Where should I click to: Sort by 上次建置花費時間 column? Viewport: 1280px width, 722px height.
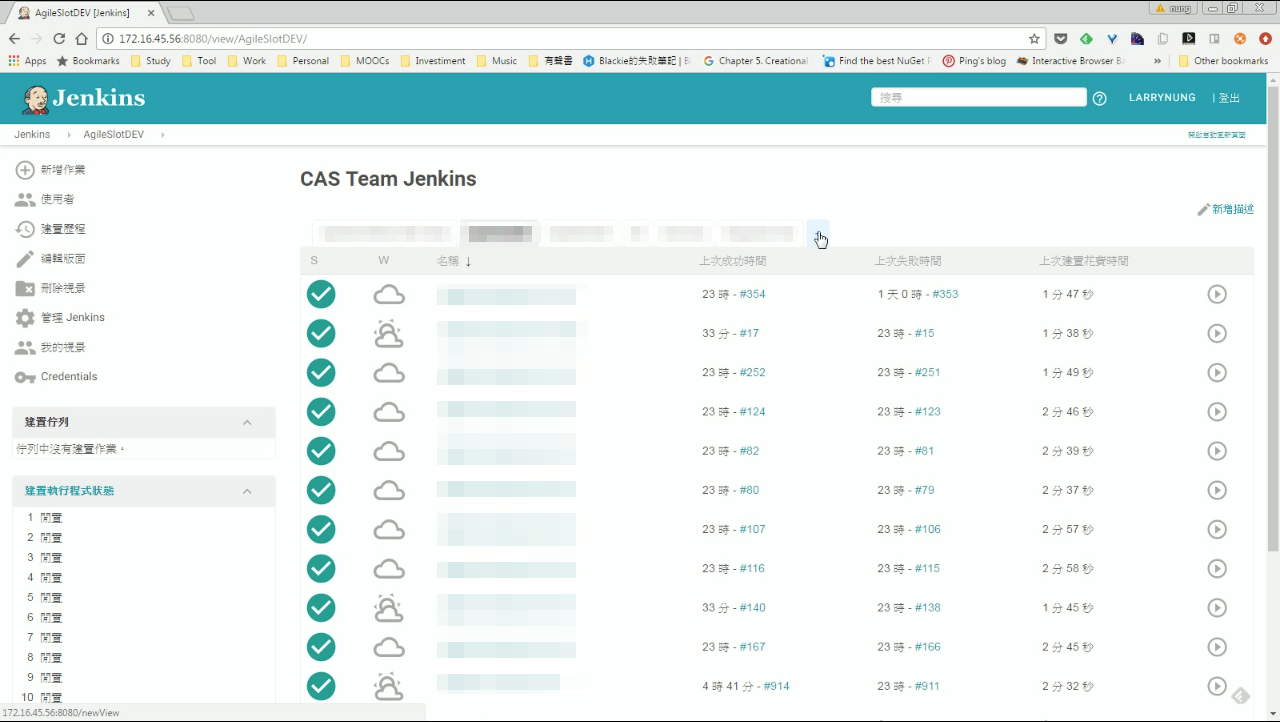click(1084, 261)
